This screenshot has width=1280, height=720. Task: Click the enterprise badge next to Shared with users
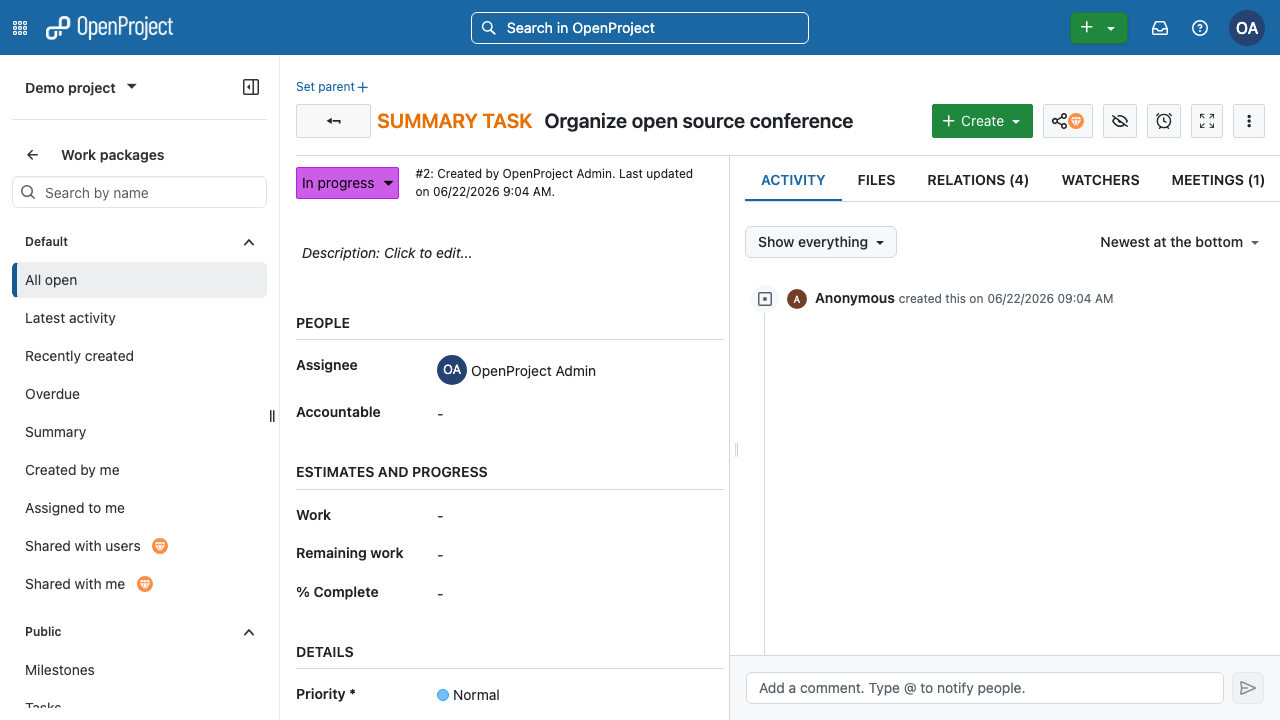coord(160,546)
